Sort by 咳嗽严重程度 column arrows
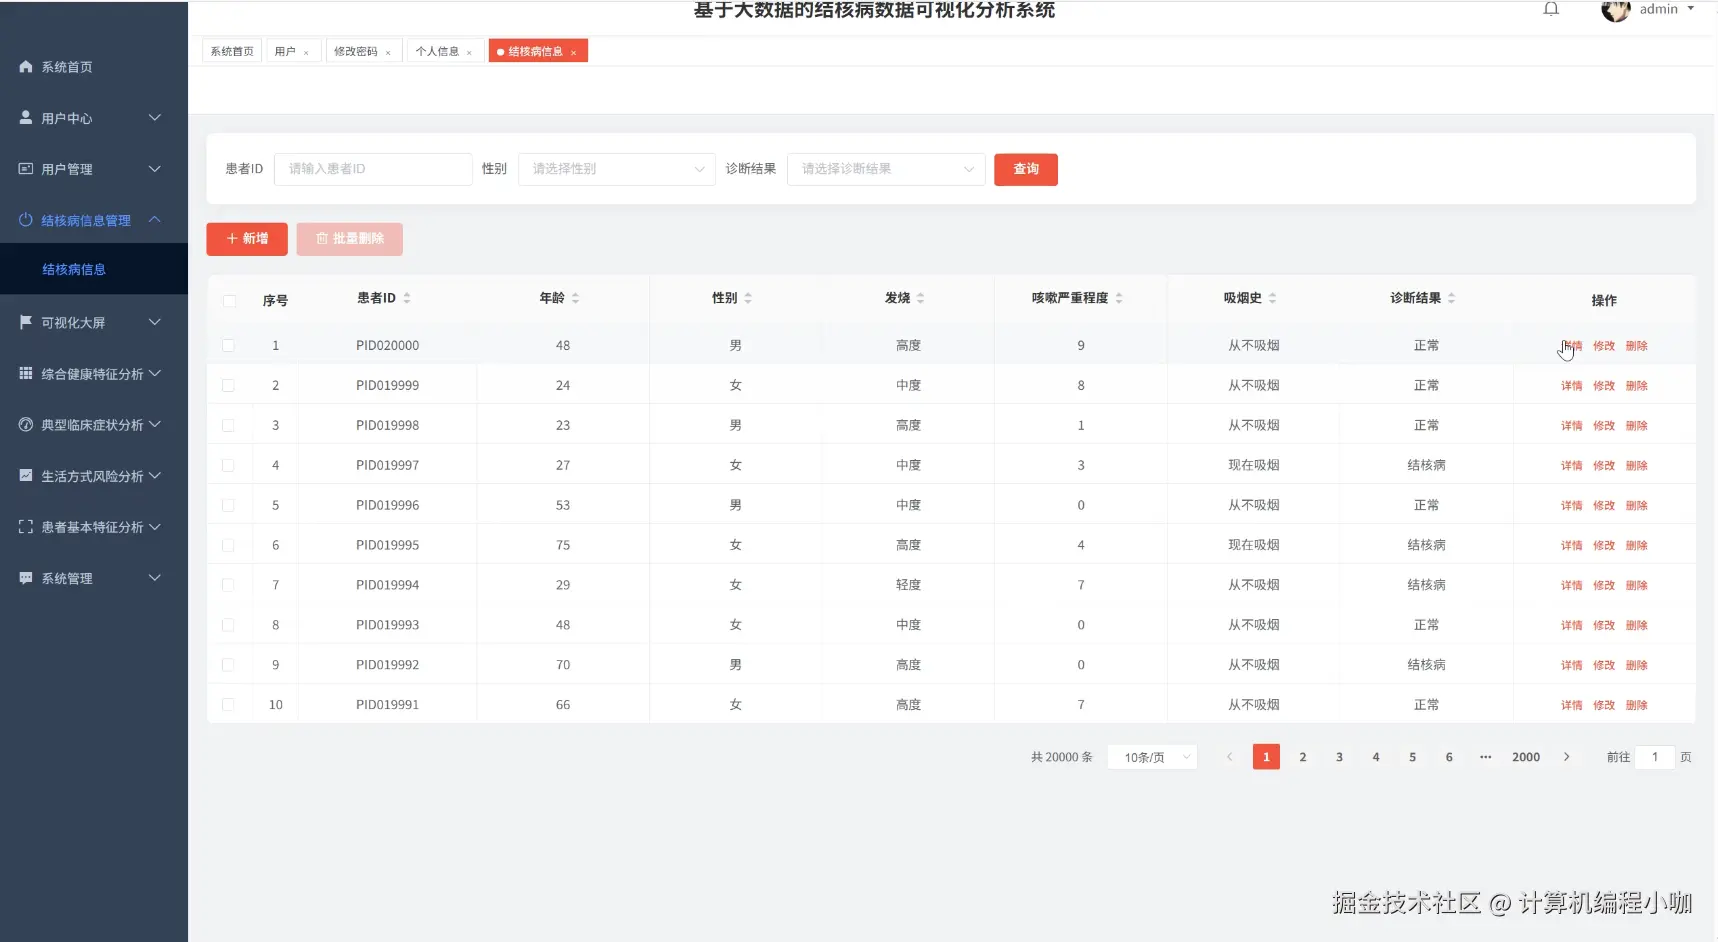 1119,298
